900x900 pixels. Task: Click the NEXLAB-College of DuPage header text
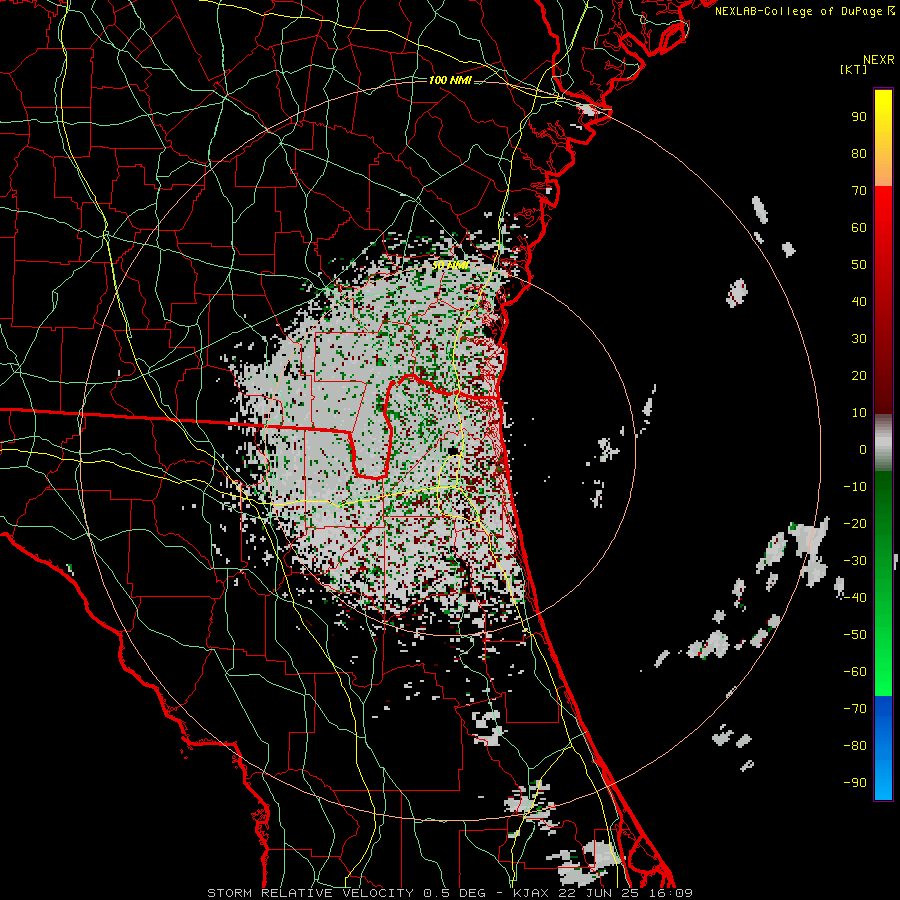(x=804, y=11)
